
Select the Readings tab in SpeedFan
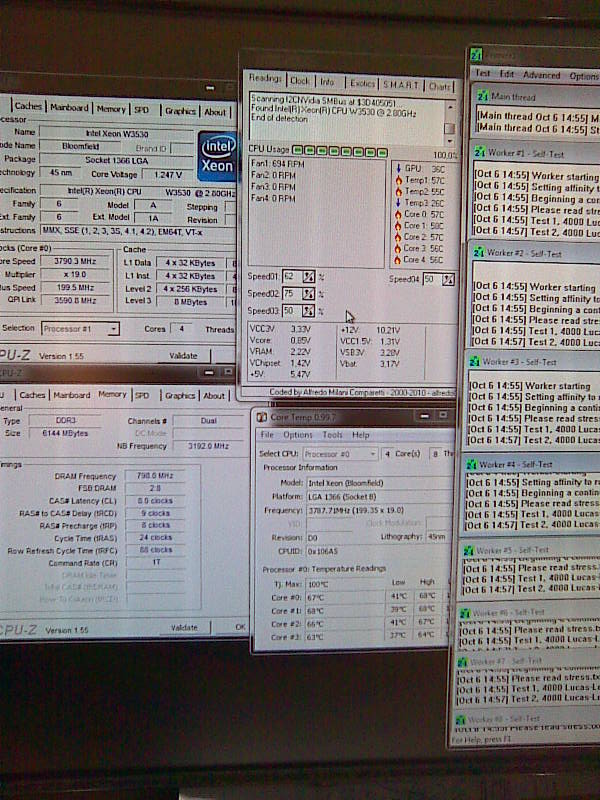(265, 78)
